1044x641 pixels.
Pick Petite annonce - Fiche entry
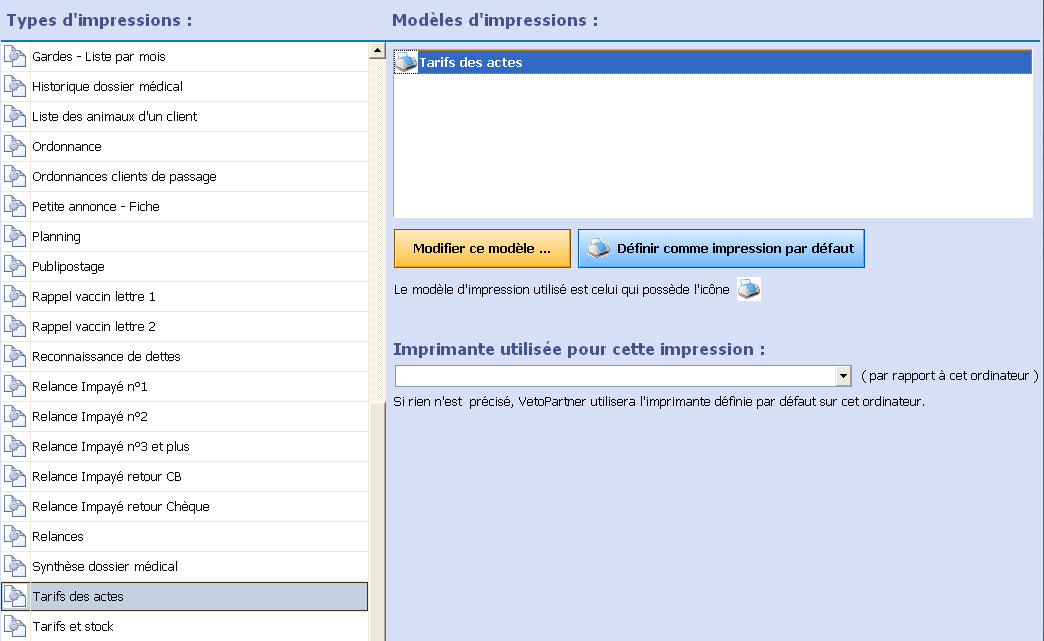point(96,207)
